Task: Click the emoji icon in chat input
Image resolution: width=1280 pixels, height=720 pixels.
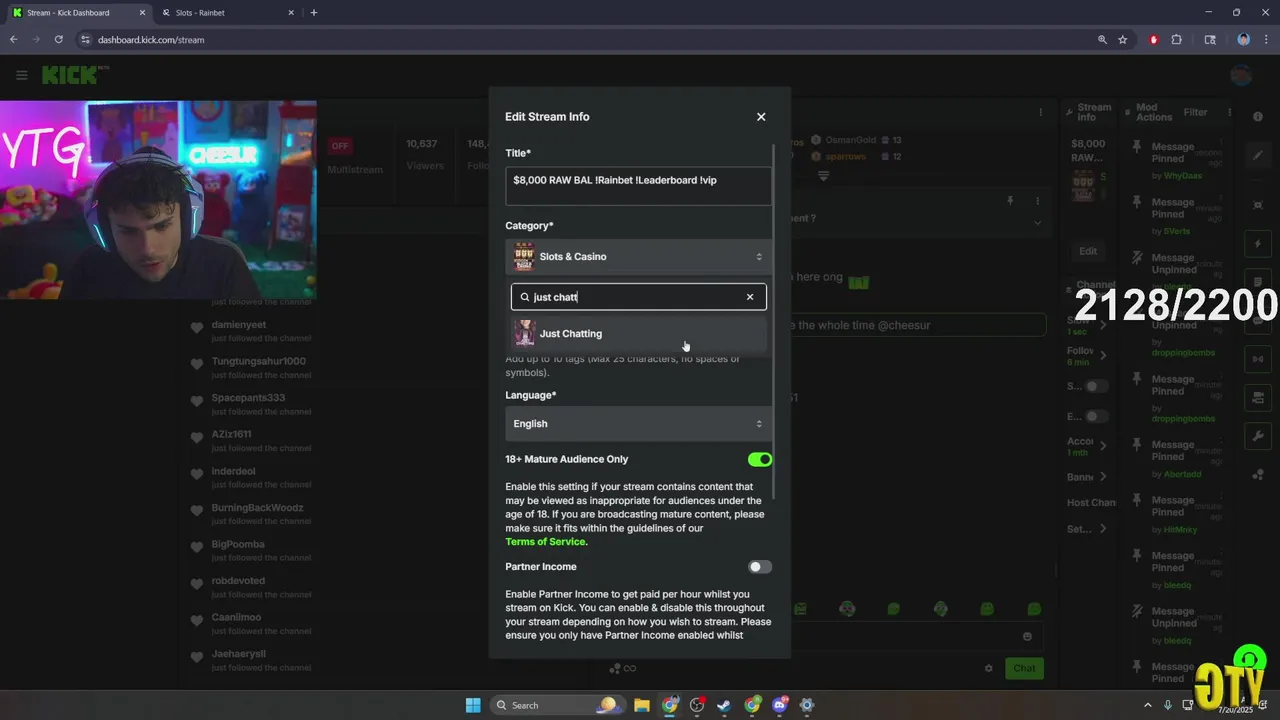Action: click(1027, 636)
